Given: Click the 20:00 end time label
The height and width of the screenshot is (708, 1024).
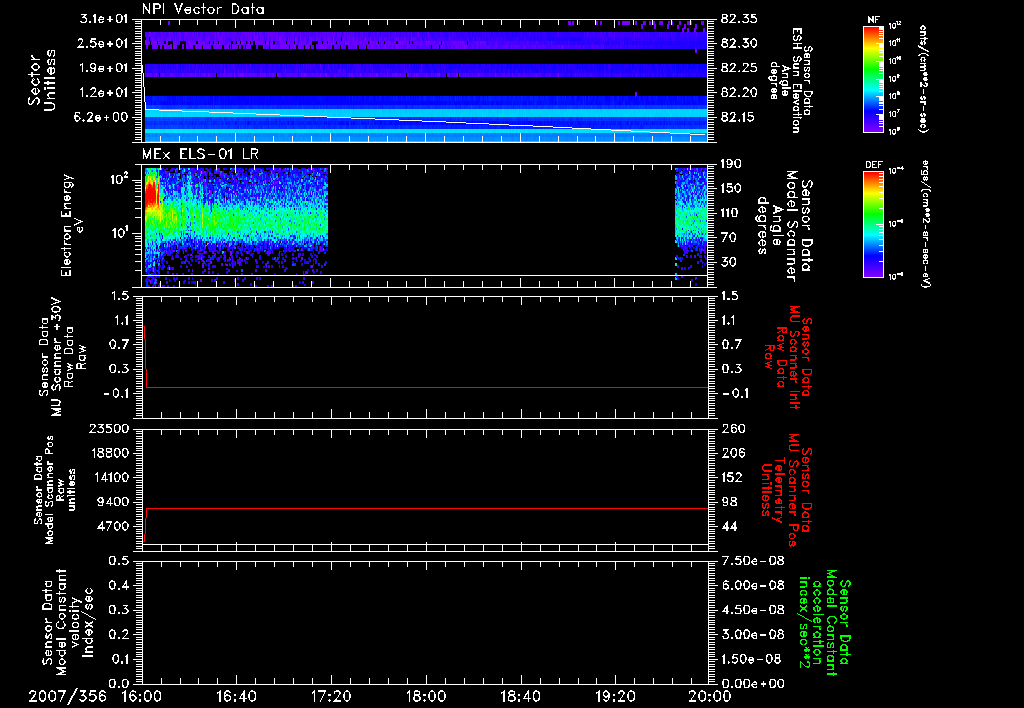Looking at the screenshot, I should (x=708, y=696).
